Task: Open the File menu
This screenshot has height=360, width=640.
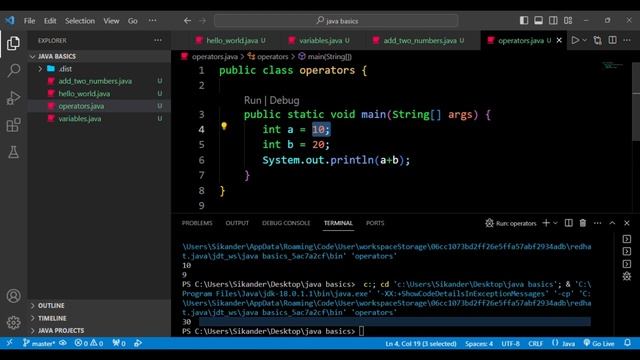Action: [29, 21]
